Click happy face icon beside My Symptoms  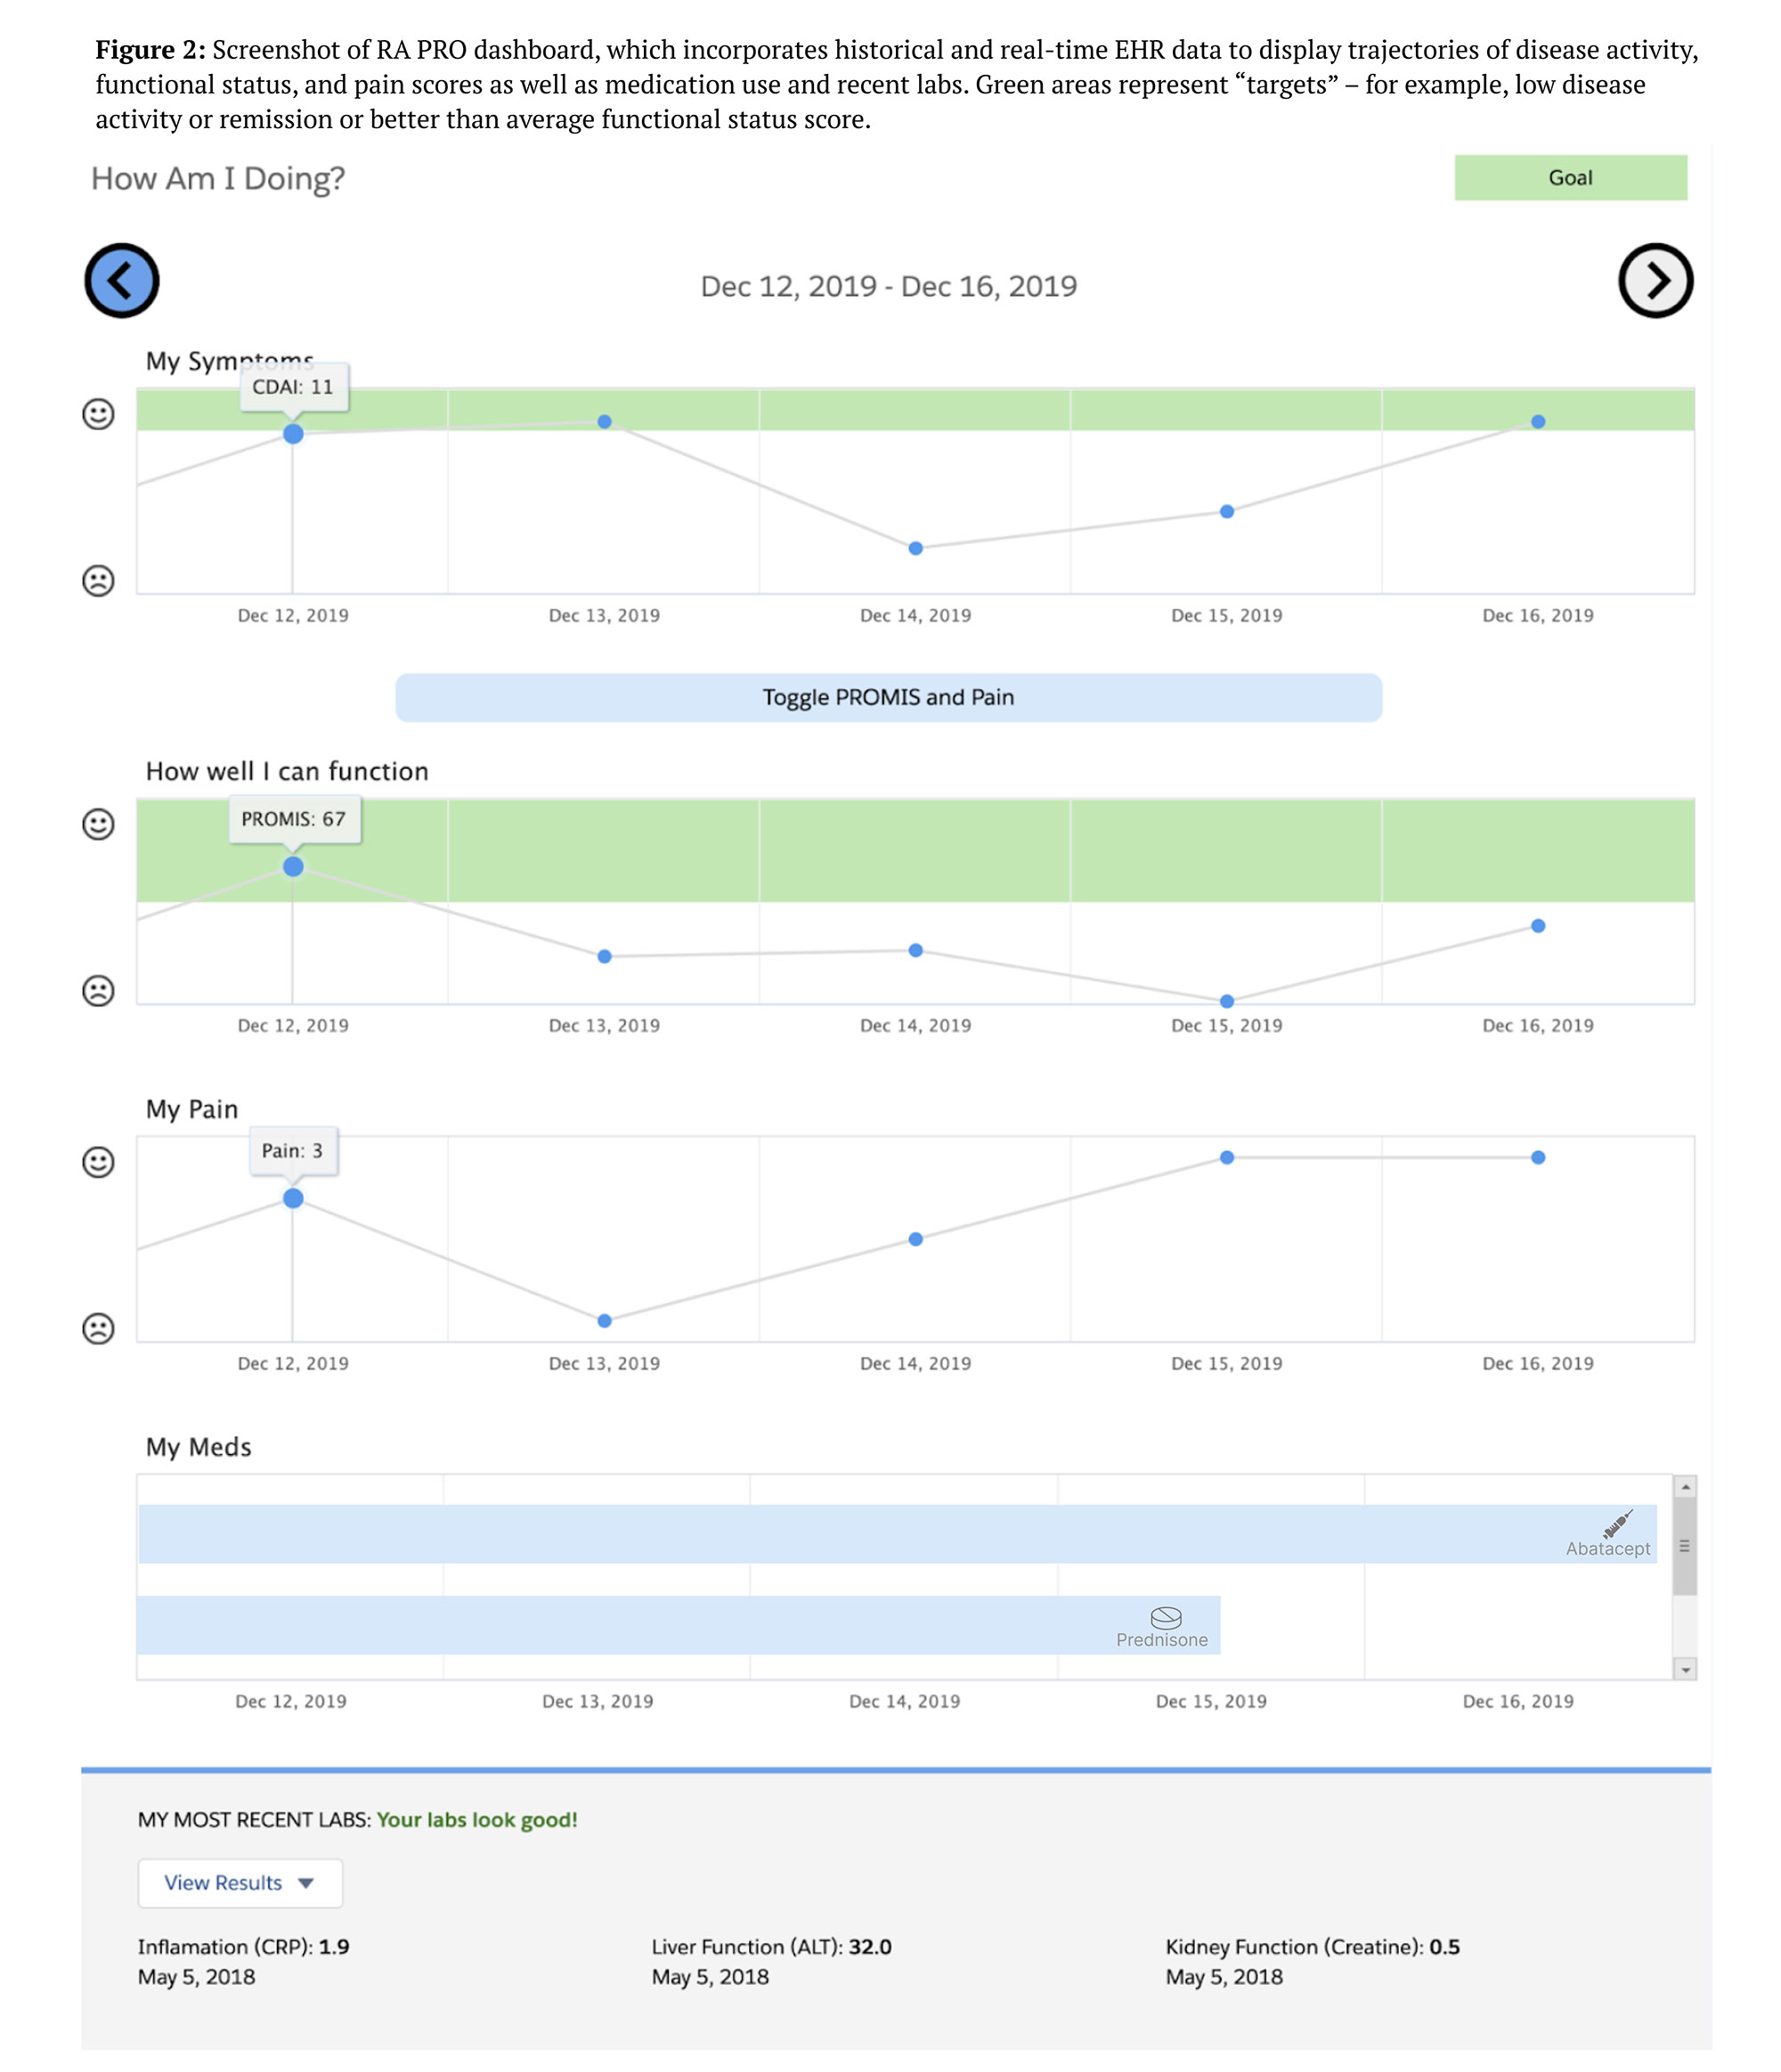pyautogui.click(x=98, y=414)
